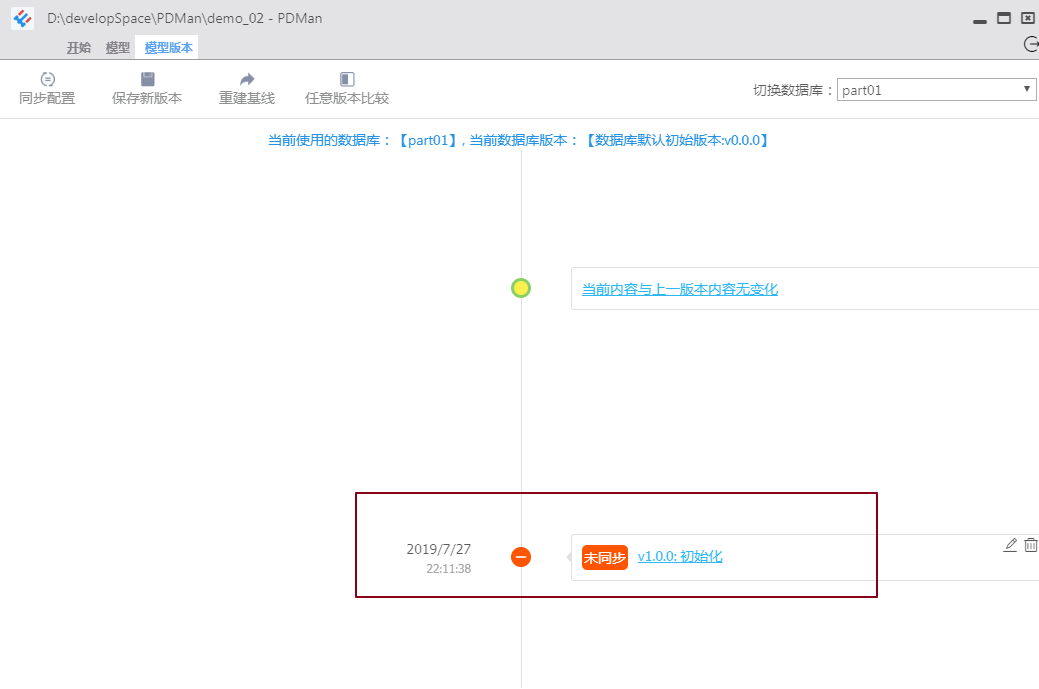
Task: Open the 当前内容与上一版本内容无变化 link
Action: click(x=680, y=290)
